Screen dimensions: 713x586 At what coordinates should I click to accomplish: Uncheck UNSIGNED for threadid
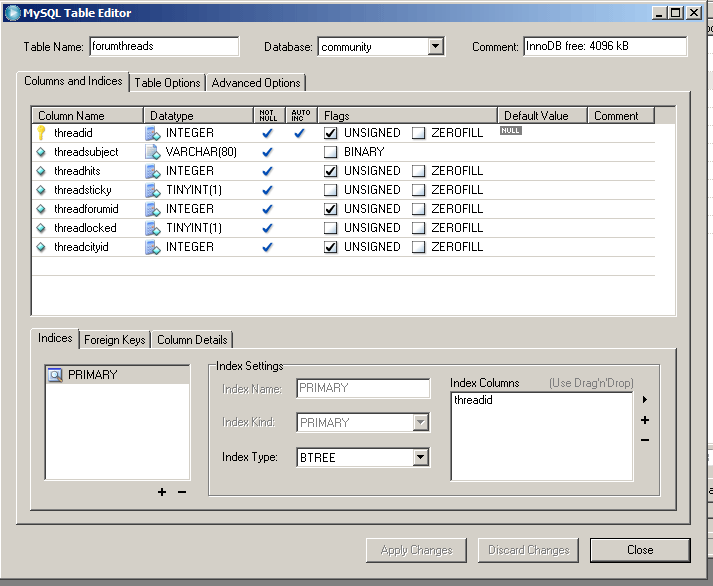[331, 133]
